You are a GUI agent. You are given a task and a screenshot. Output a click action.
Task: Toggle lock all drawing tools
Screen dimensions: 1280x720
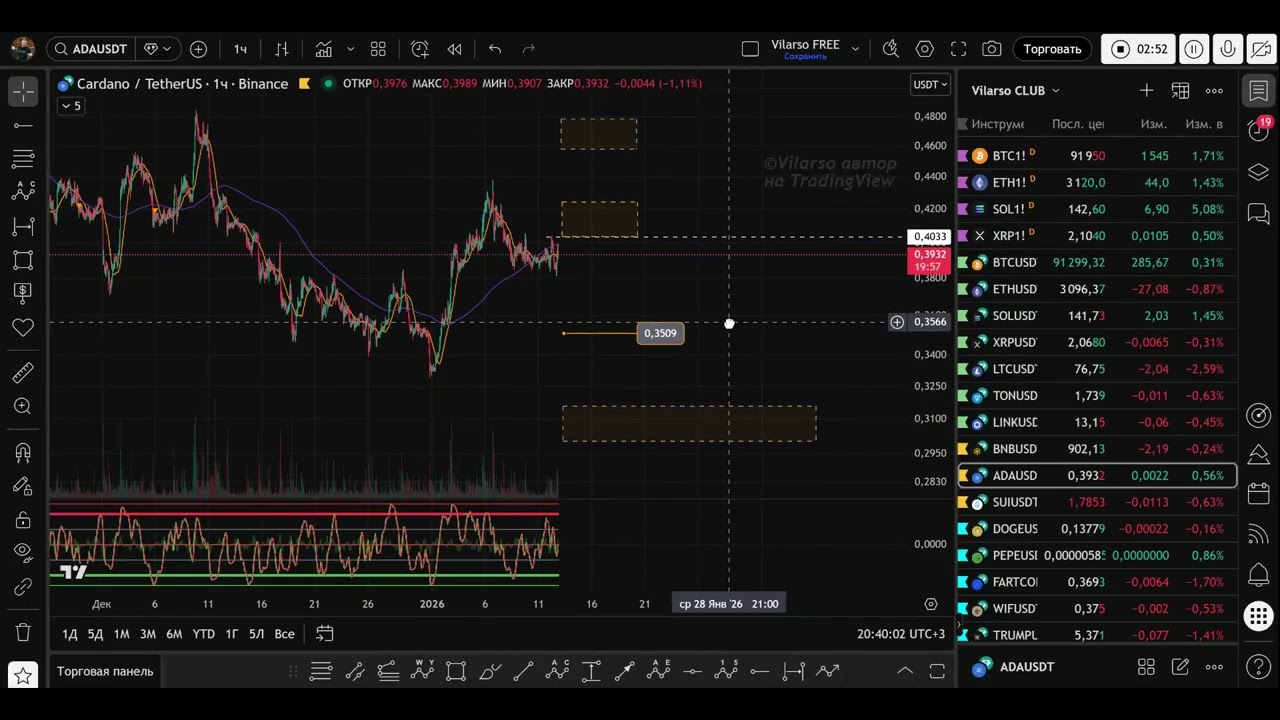[23, 520]
